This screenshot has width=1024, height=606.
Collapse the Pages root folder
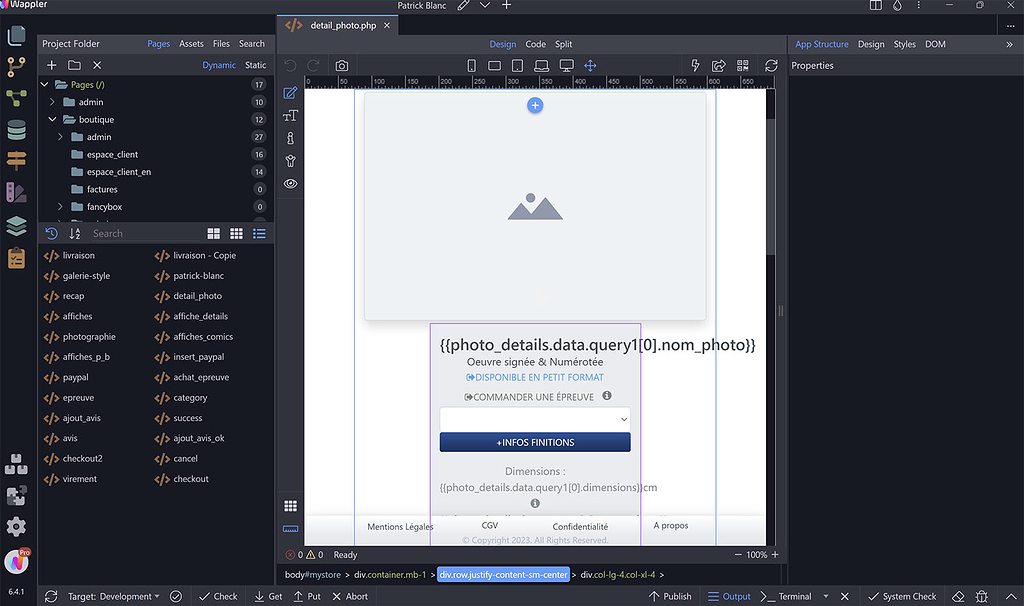tap(44, 84)
